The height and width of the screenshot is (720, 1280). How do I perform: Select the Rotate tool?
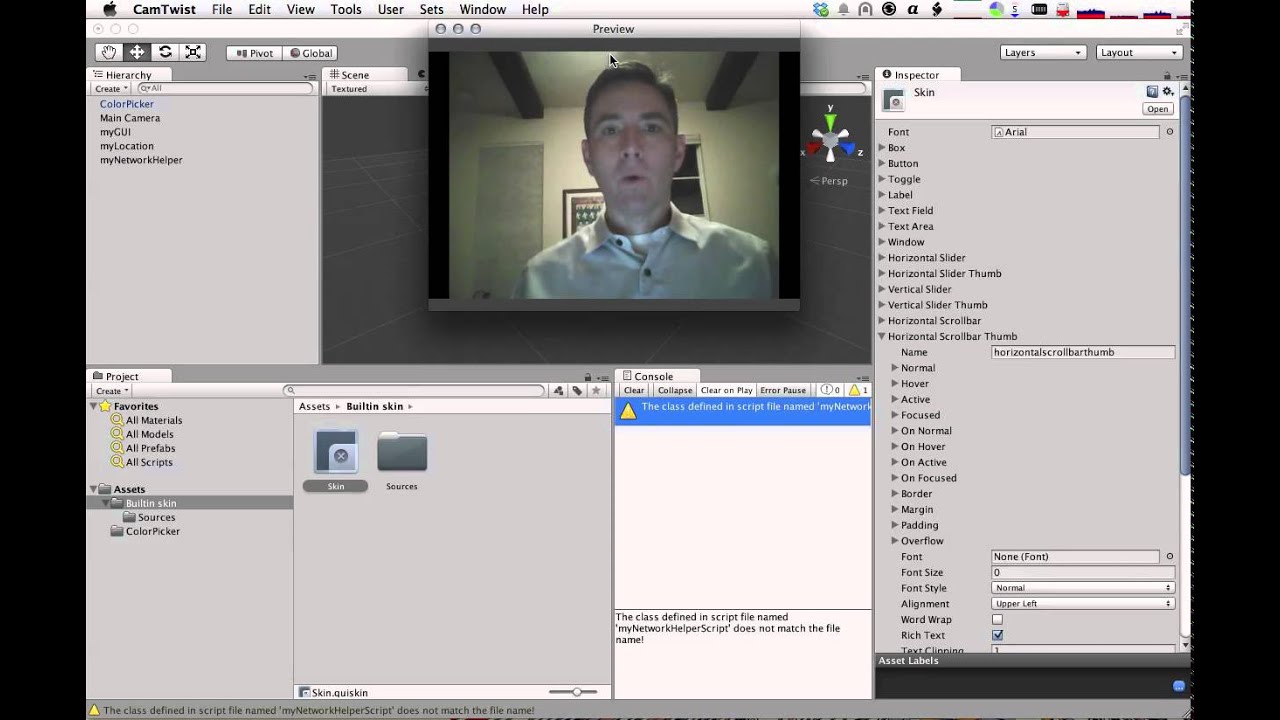pyautogui.click(x=165, y=52)
